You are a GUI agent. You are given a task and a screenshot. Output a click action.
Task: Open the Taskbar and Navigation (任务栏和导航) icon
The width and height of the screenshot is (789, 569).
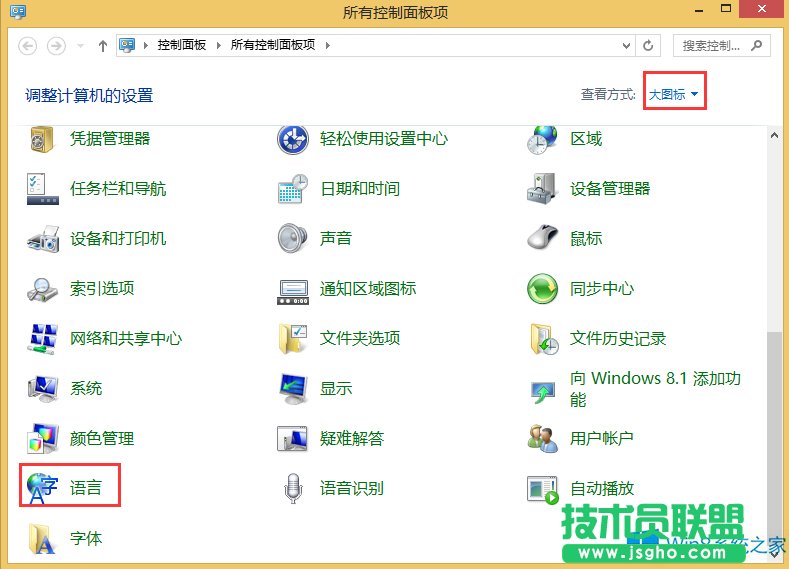pyautogui.click(x=42, y=189)
